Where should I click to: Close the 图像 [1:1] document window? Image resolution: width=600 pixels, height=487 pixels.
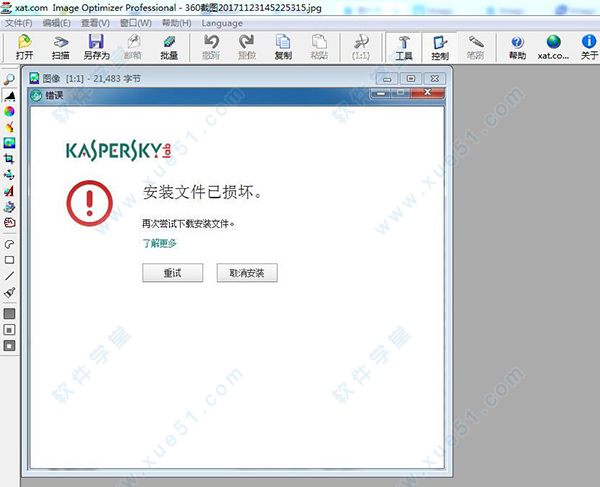click(435, 78)
